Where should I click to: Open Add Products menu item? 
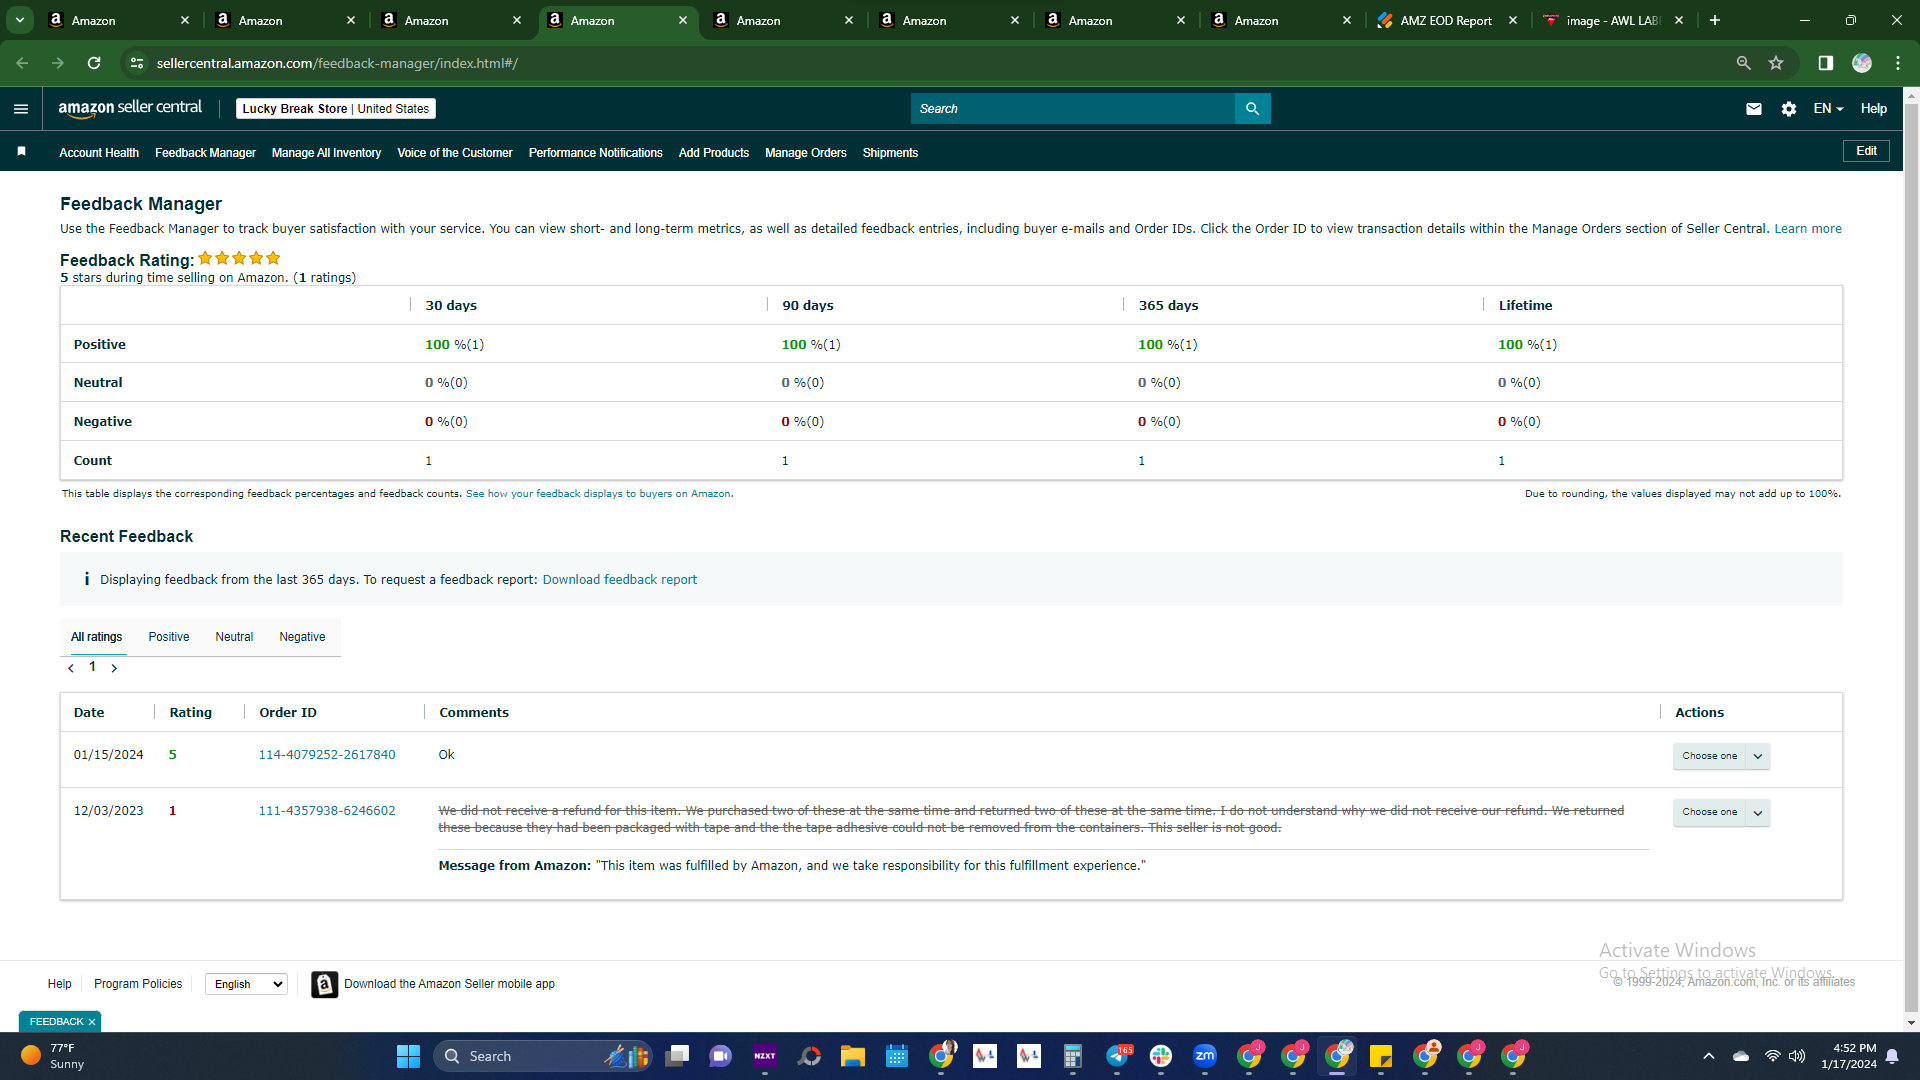(714, 153)
